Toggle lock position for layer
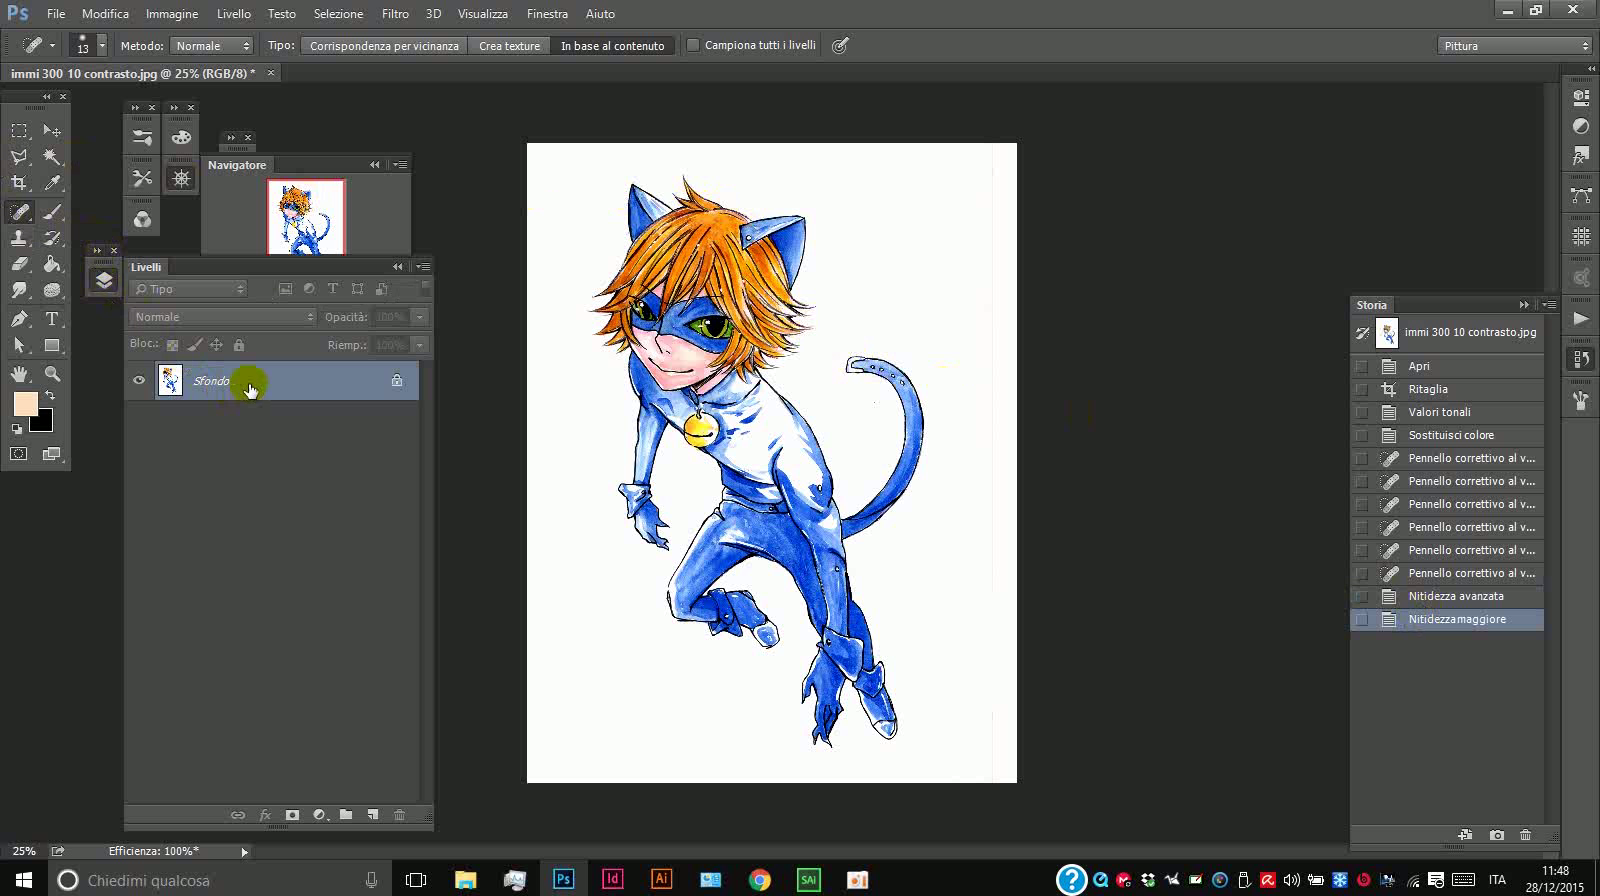Screen dimensions: 1600x896 [216, 345]
